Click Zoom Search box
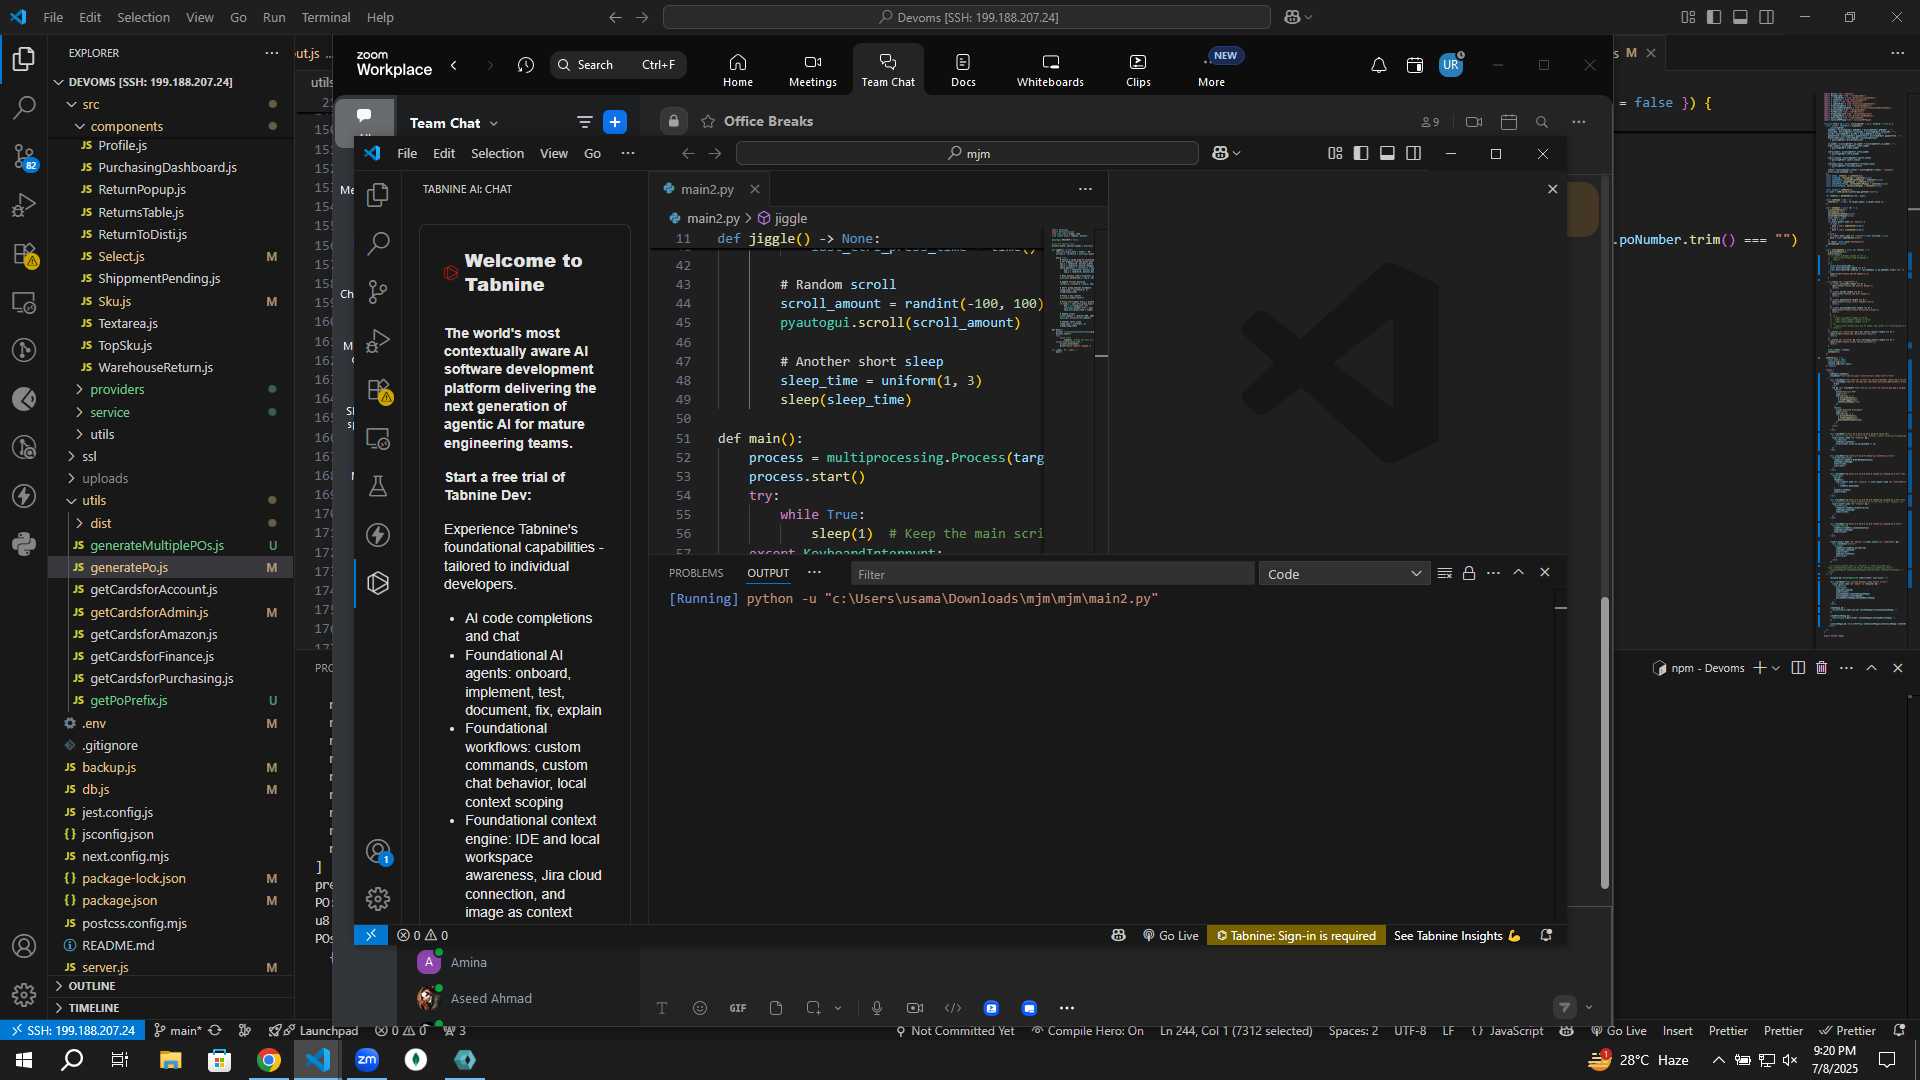 pyautogui.click(x=618, y=65)
